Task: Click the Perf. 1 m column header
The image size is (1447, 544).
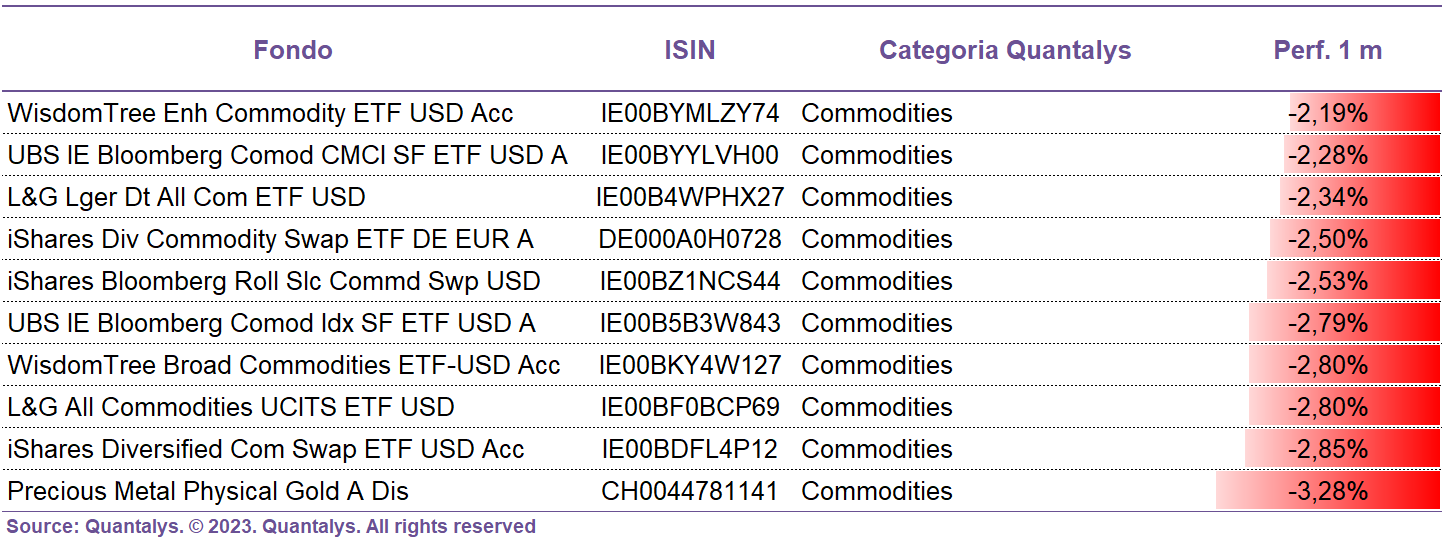Action: pyautogui.click(x=1328, y=51)
